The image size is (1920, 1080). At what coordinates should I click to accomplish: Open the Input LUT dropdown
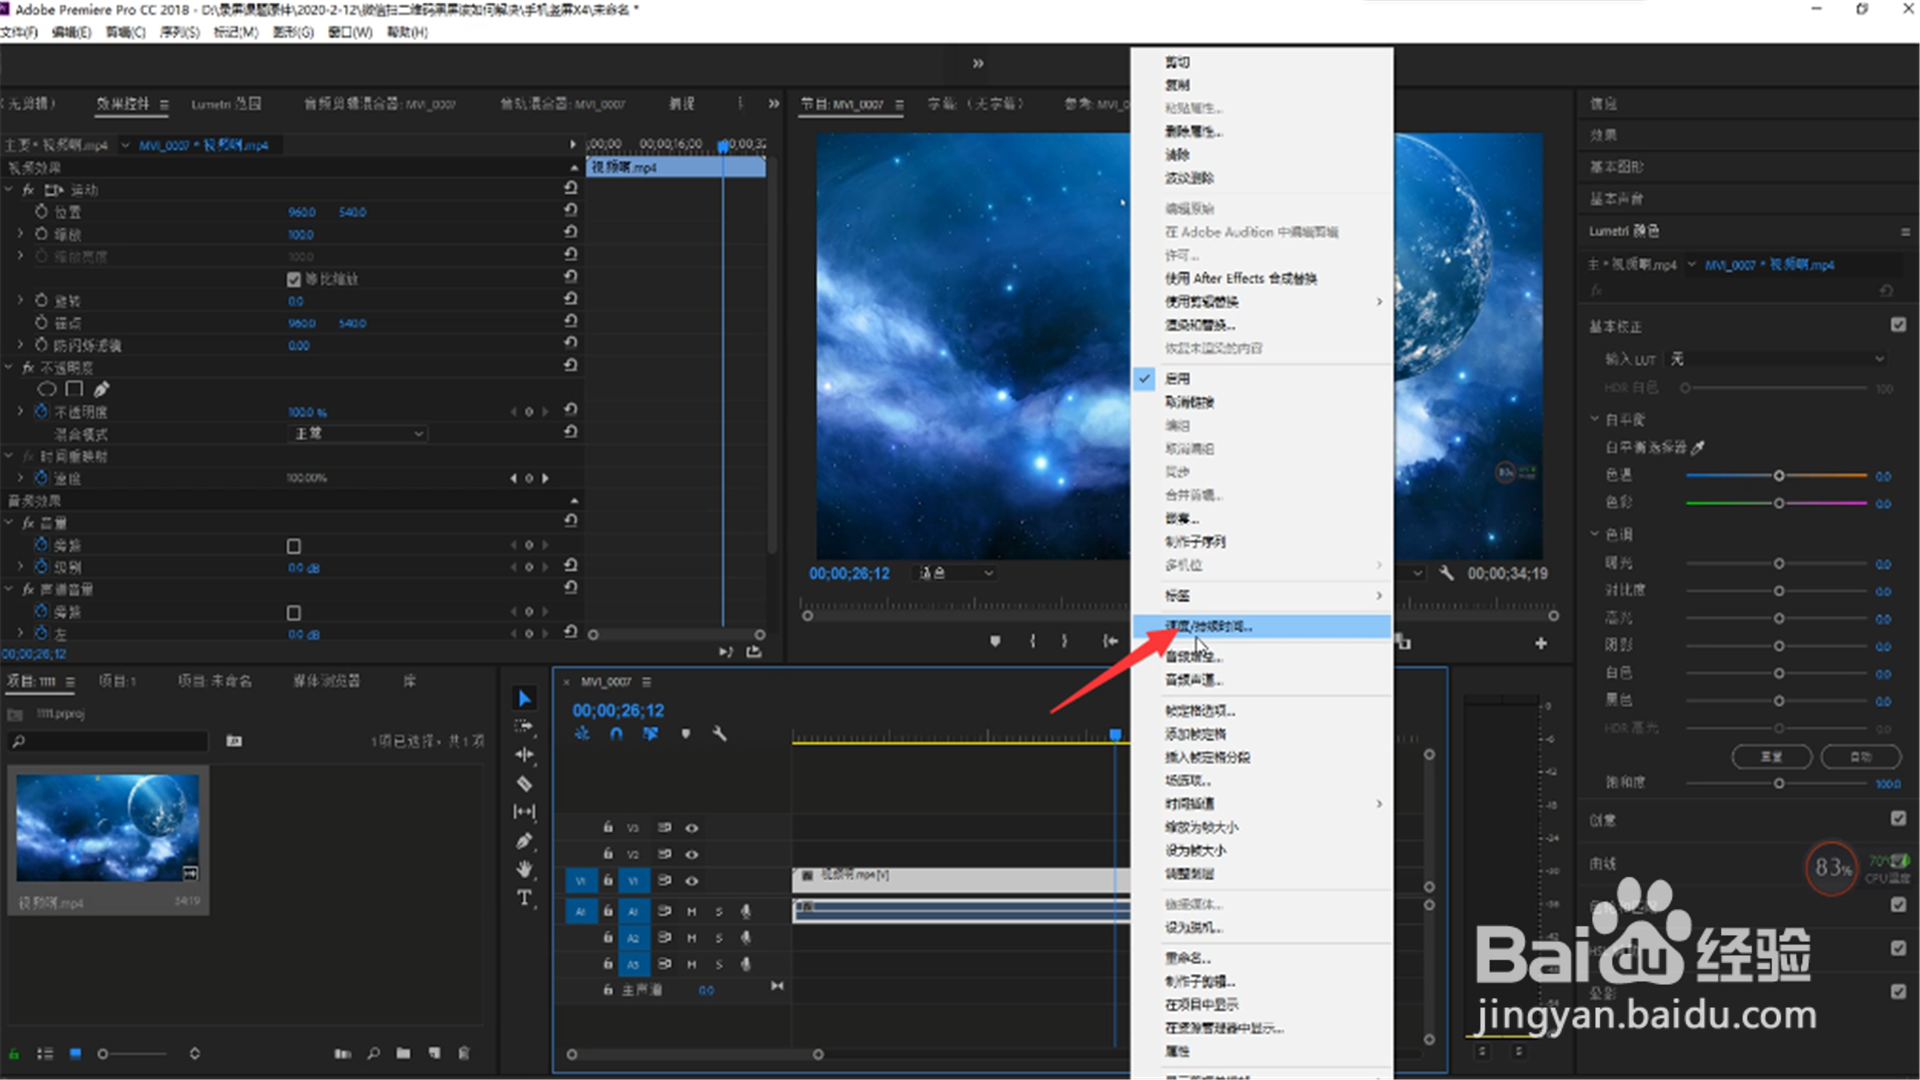click(1777, 359)
